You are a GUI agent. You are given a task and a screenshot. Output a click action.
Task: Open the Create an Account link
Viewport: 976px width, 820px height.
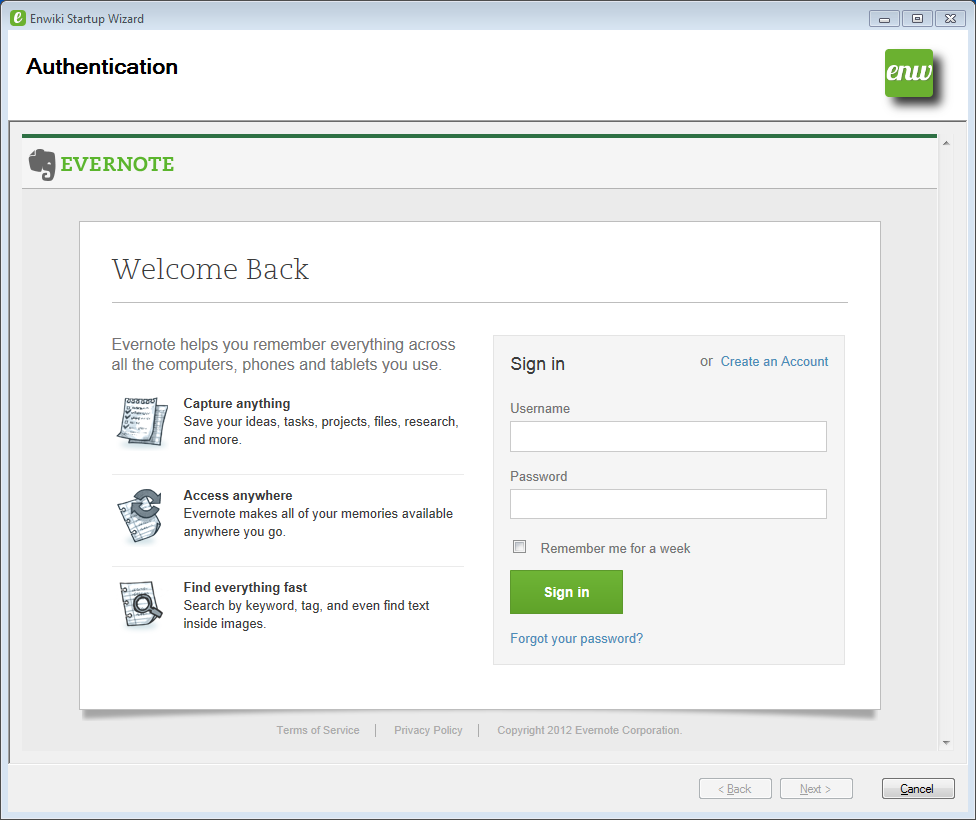[774, 362]
